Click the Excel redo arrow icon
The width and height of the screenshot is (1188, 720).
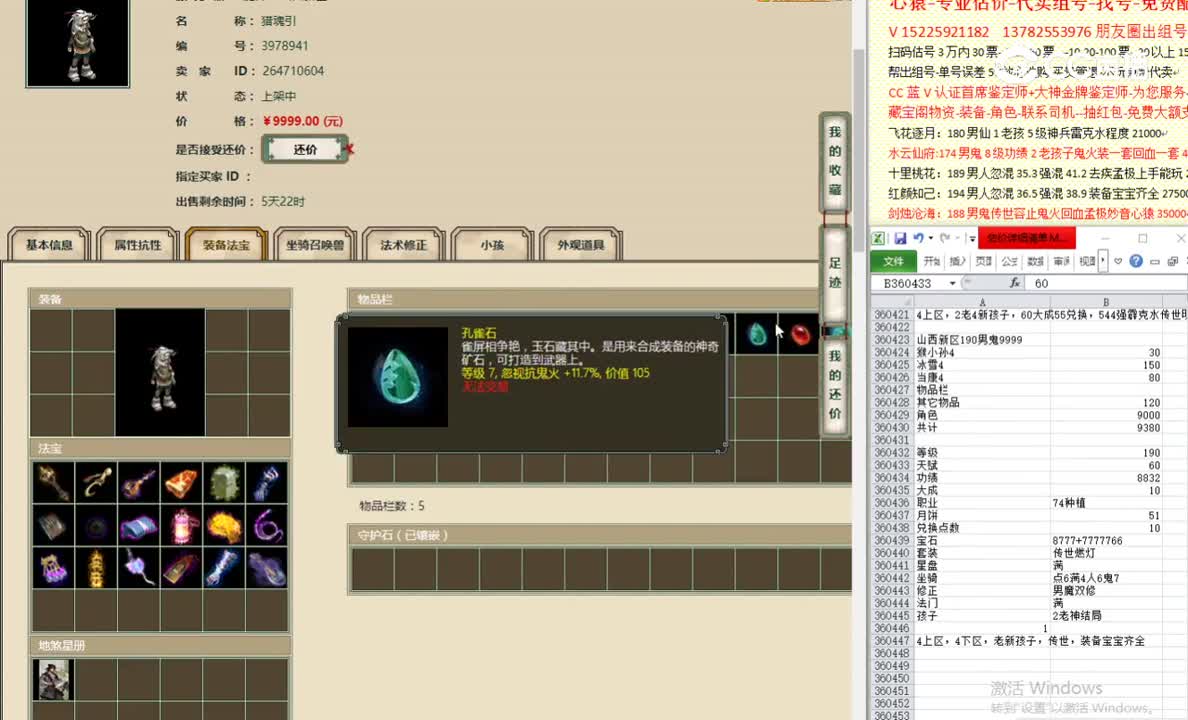945,238
